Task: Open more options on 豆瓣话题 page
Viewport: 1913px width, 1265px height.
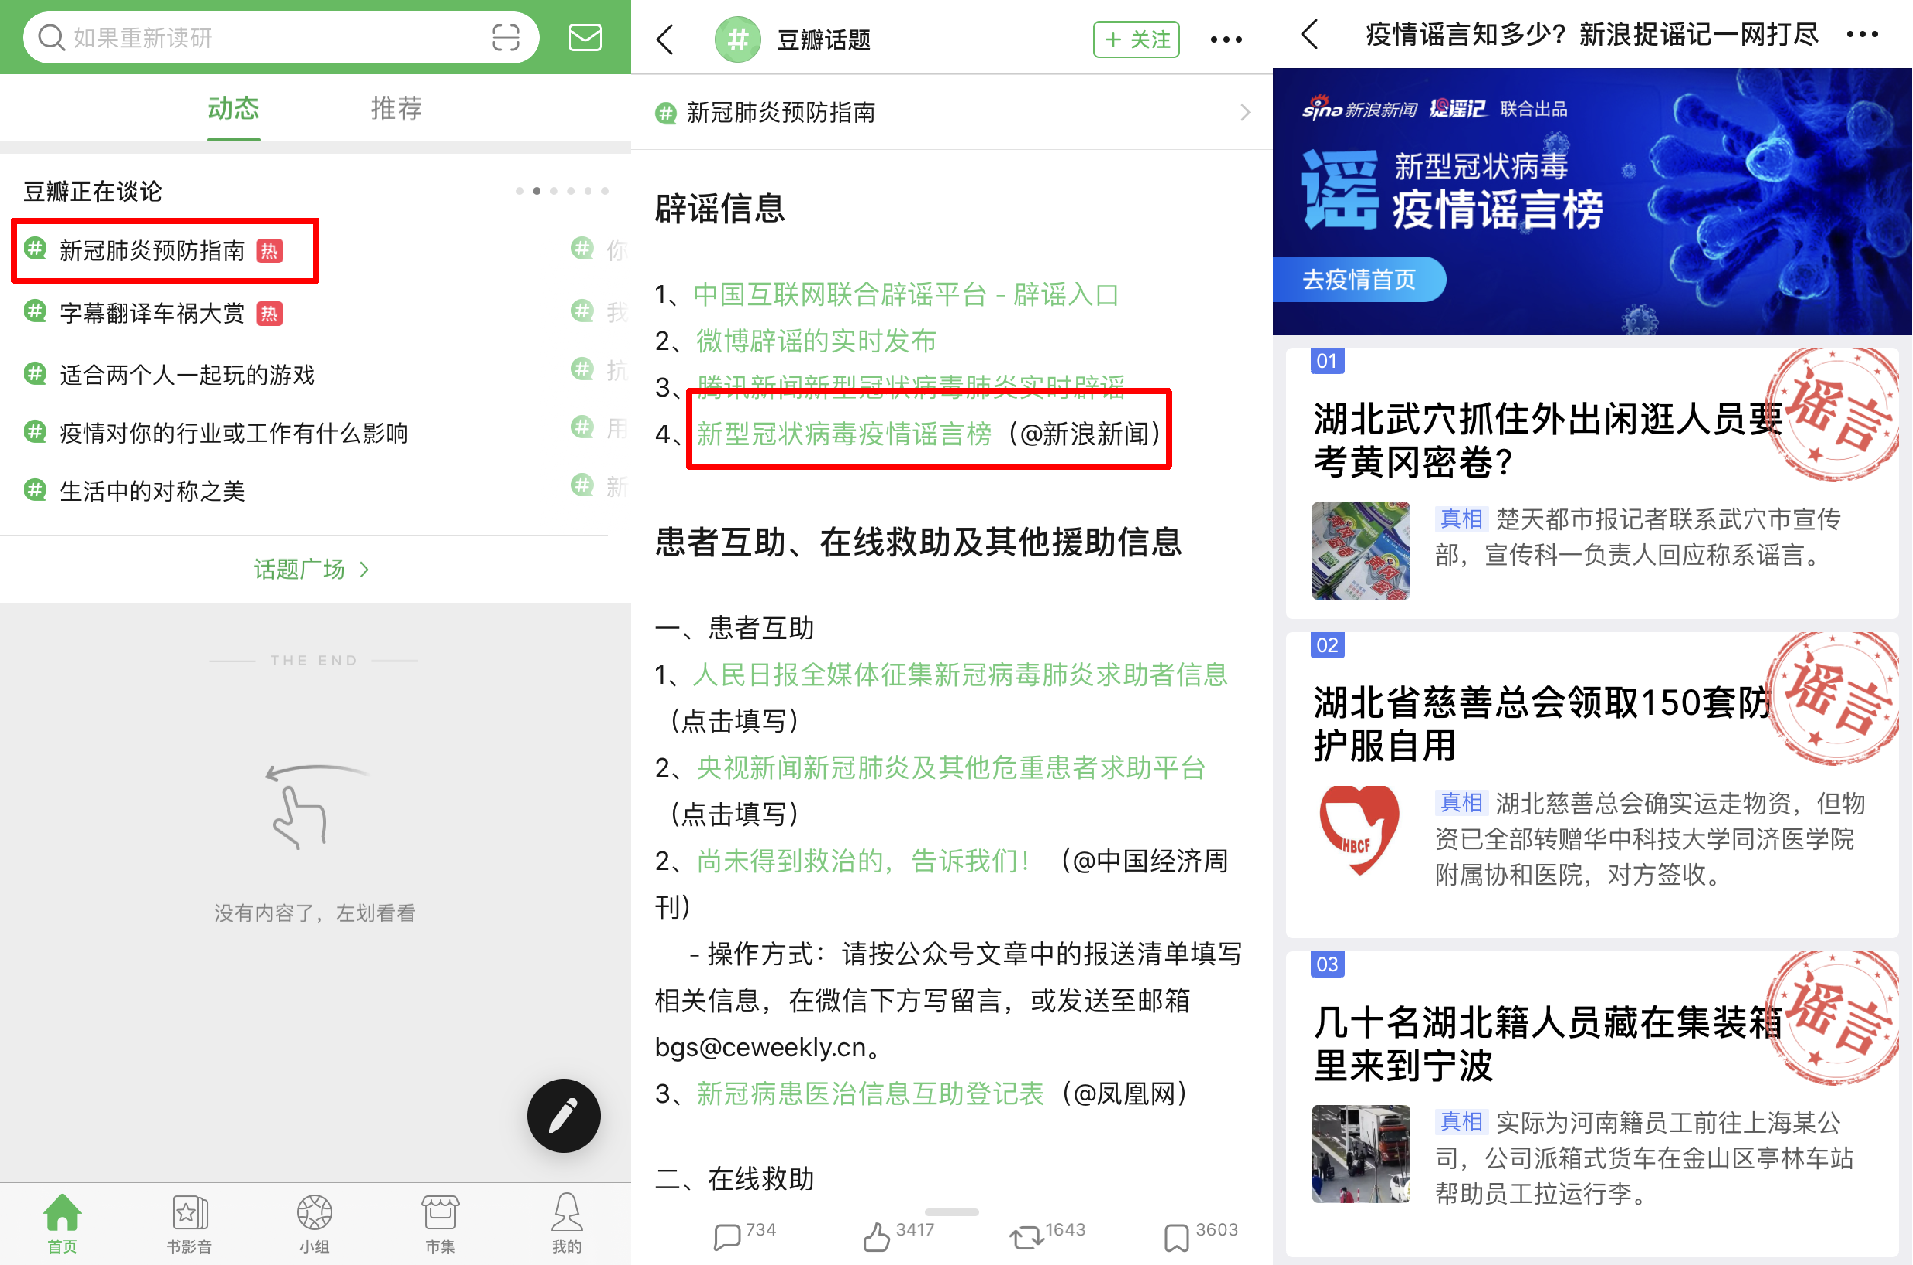Action: click(1226, 39)
